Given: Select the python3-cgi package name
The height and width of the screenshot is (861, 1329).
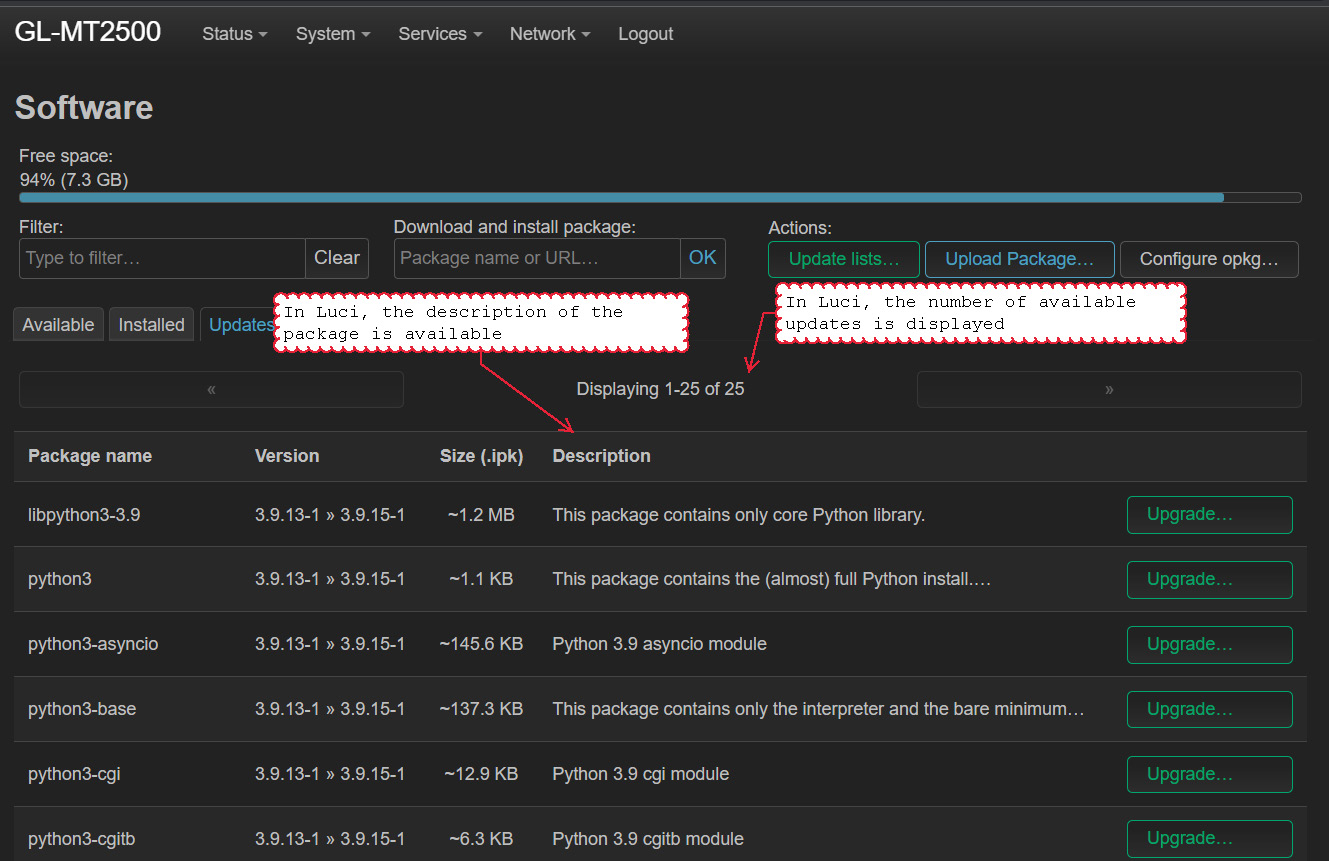Looking at the screenshot, I should pos(74,774).
